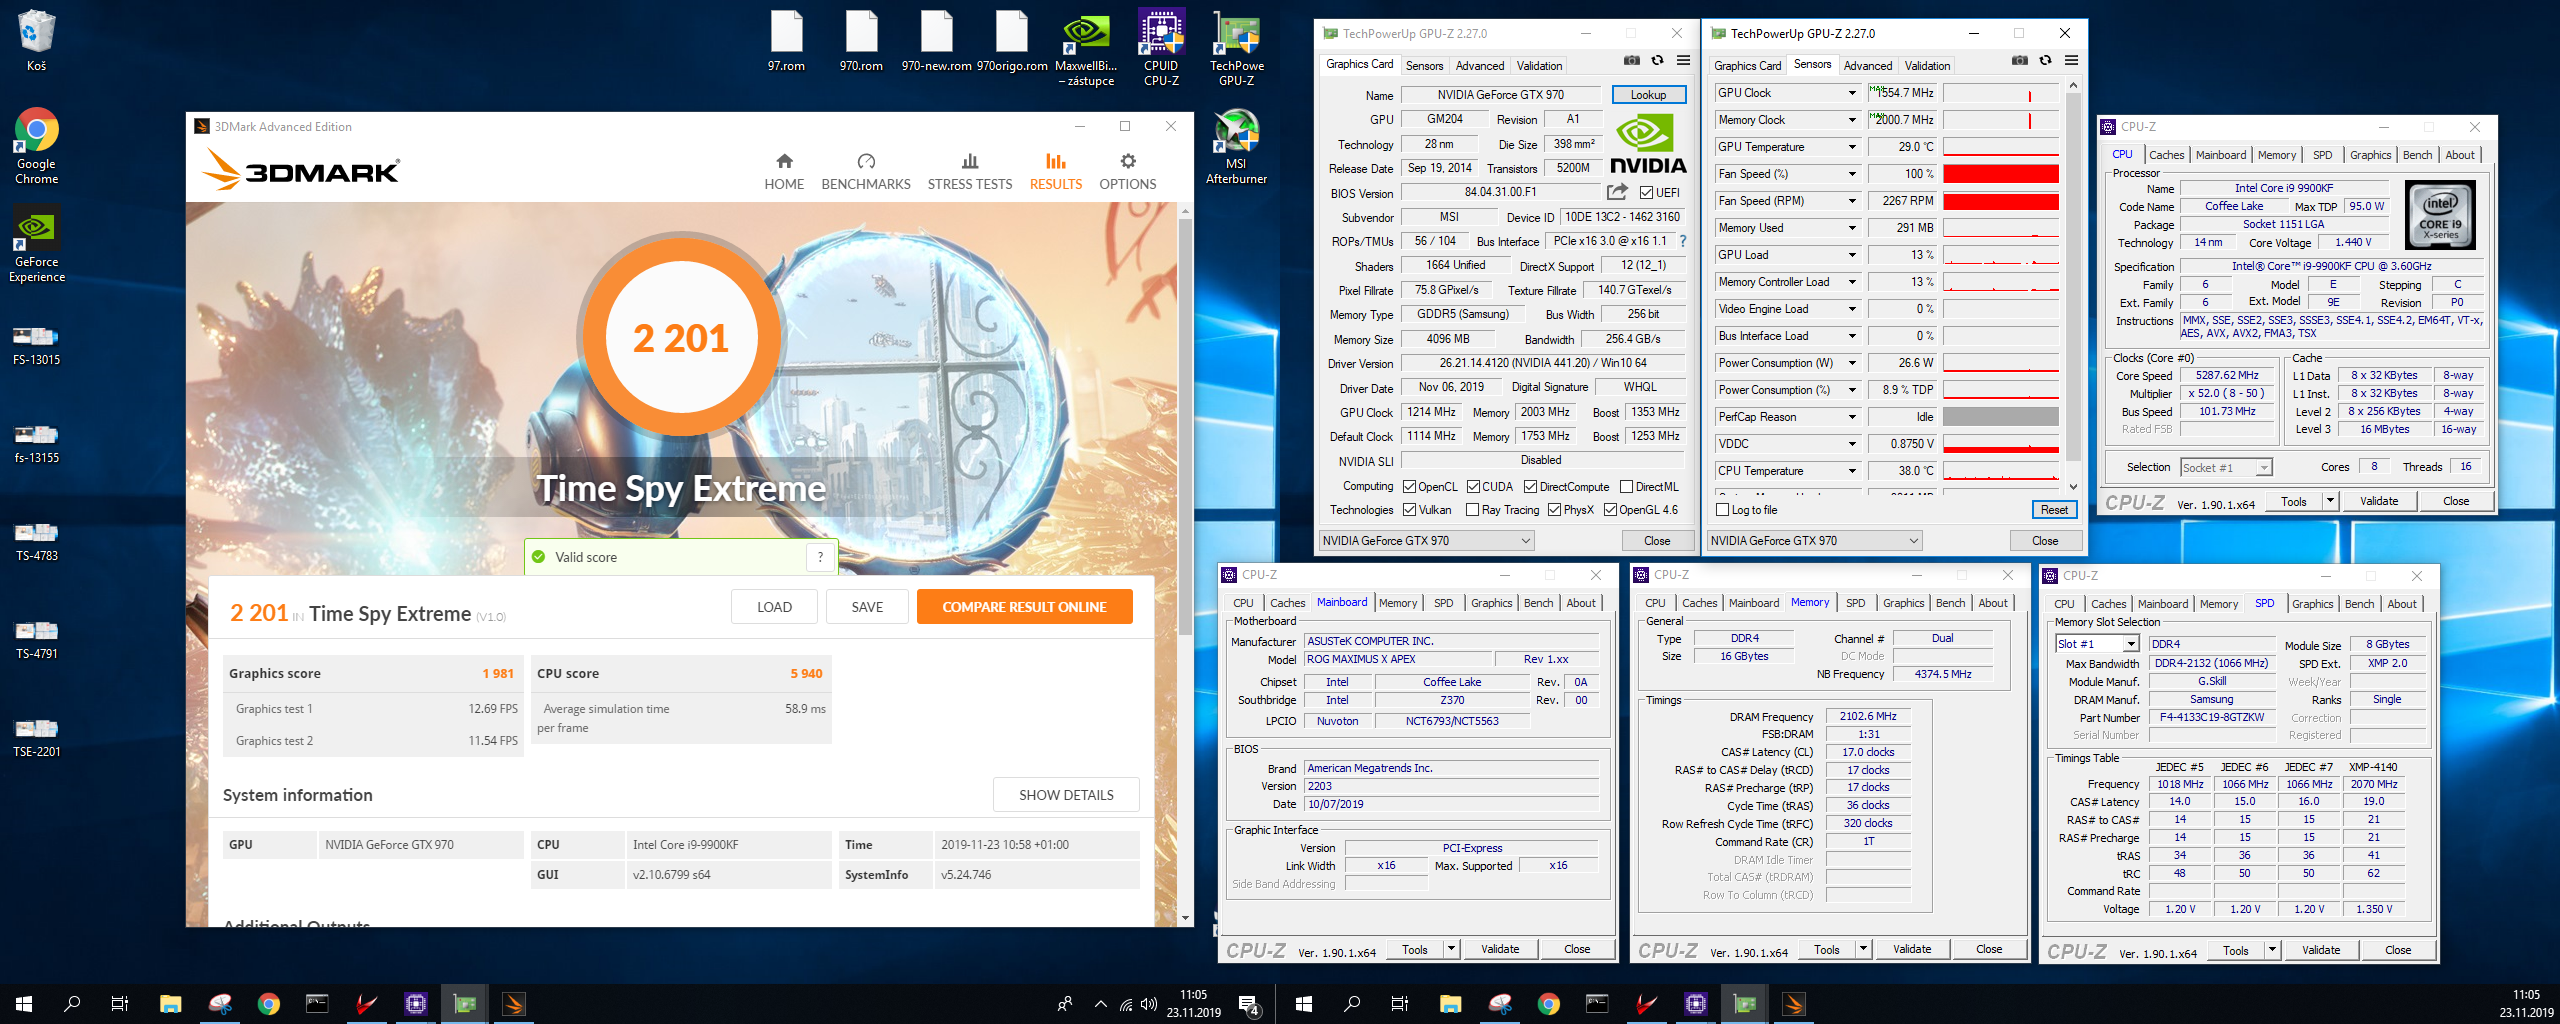Click the Bus Interface question mark in GPU-Z
Viewport: 2560px width, 1024px height.
point(1683,241)
